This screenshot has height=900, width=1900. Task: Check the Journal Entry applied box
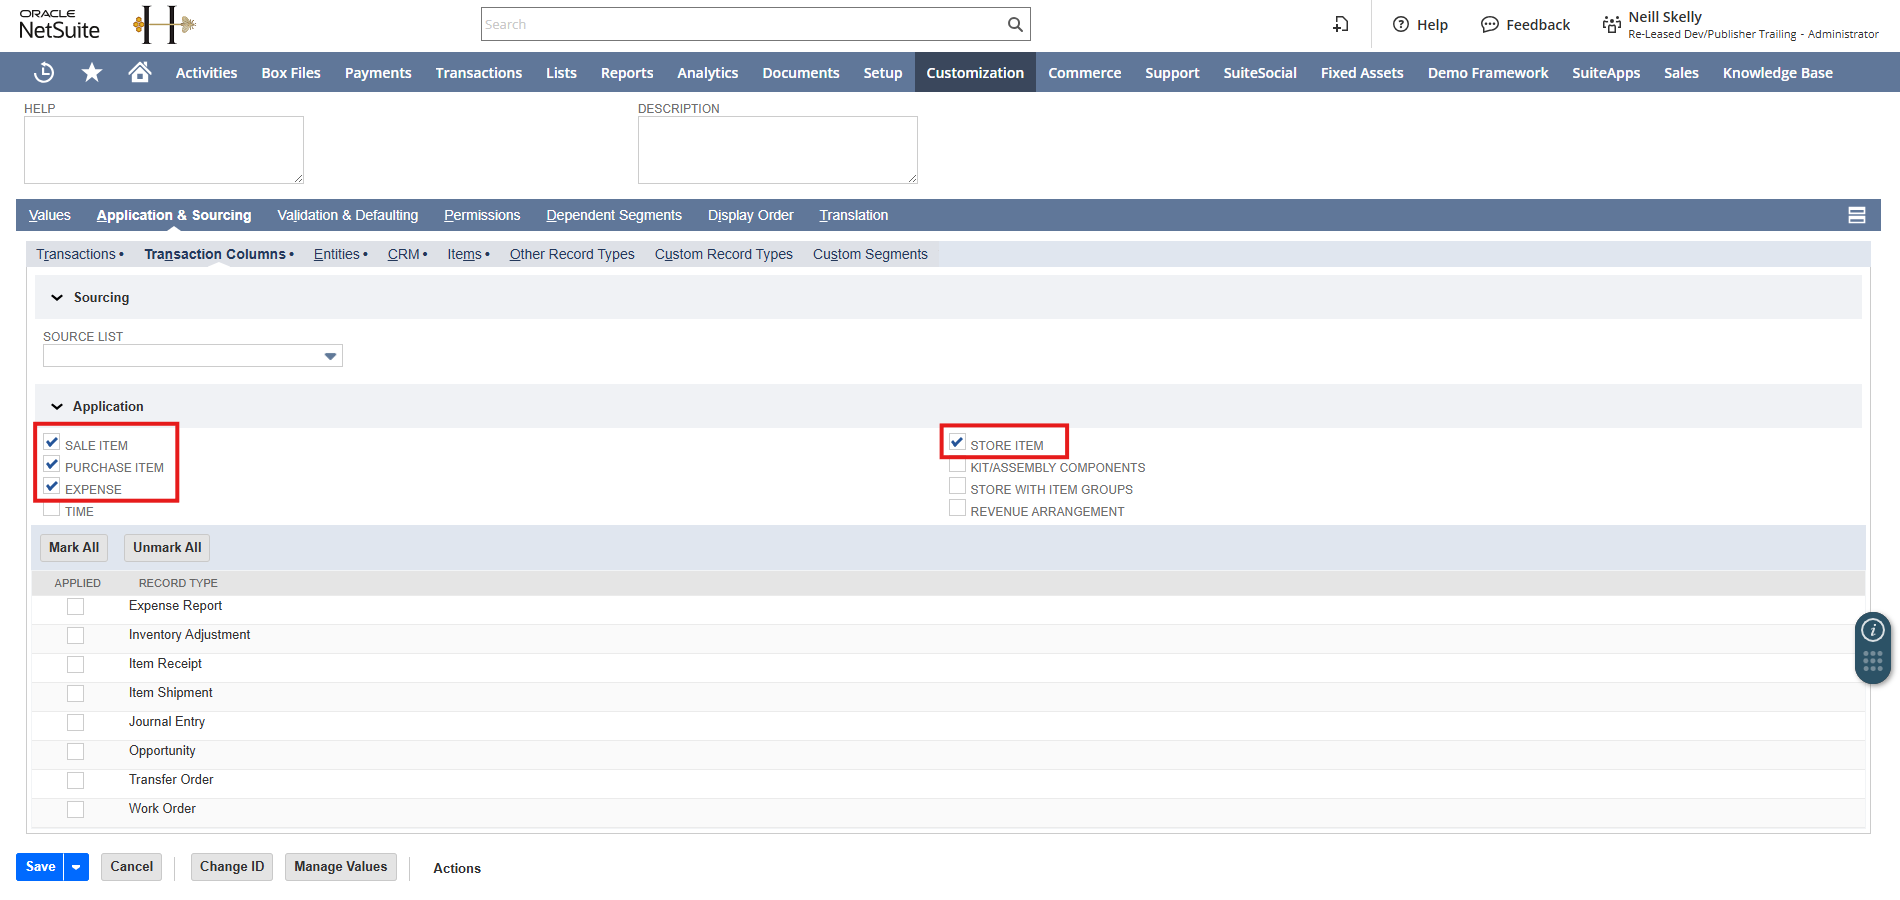coord(75,722)
